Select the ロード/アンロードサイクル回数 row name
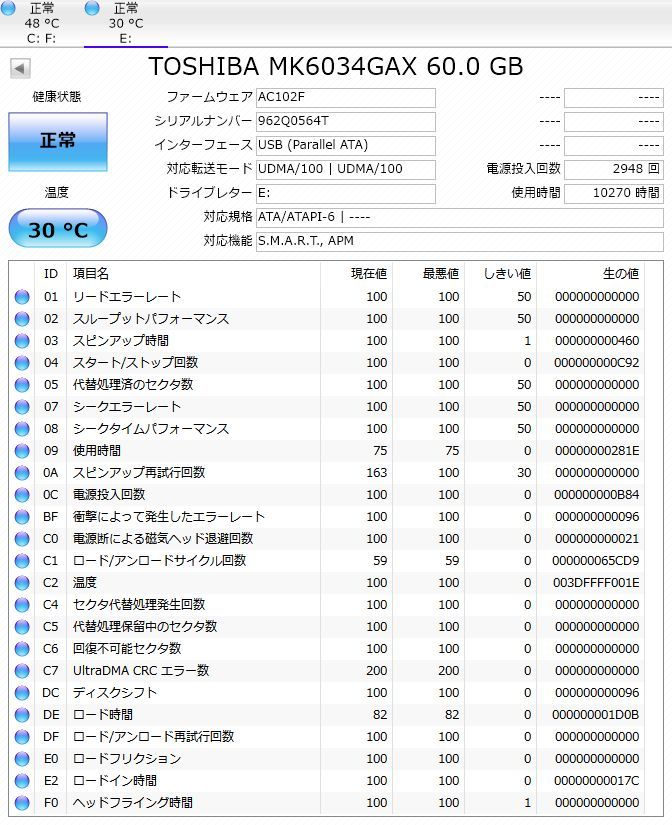The image size is (672, 825). point(159,561)
